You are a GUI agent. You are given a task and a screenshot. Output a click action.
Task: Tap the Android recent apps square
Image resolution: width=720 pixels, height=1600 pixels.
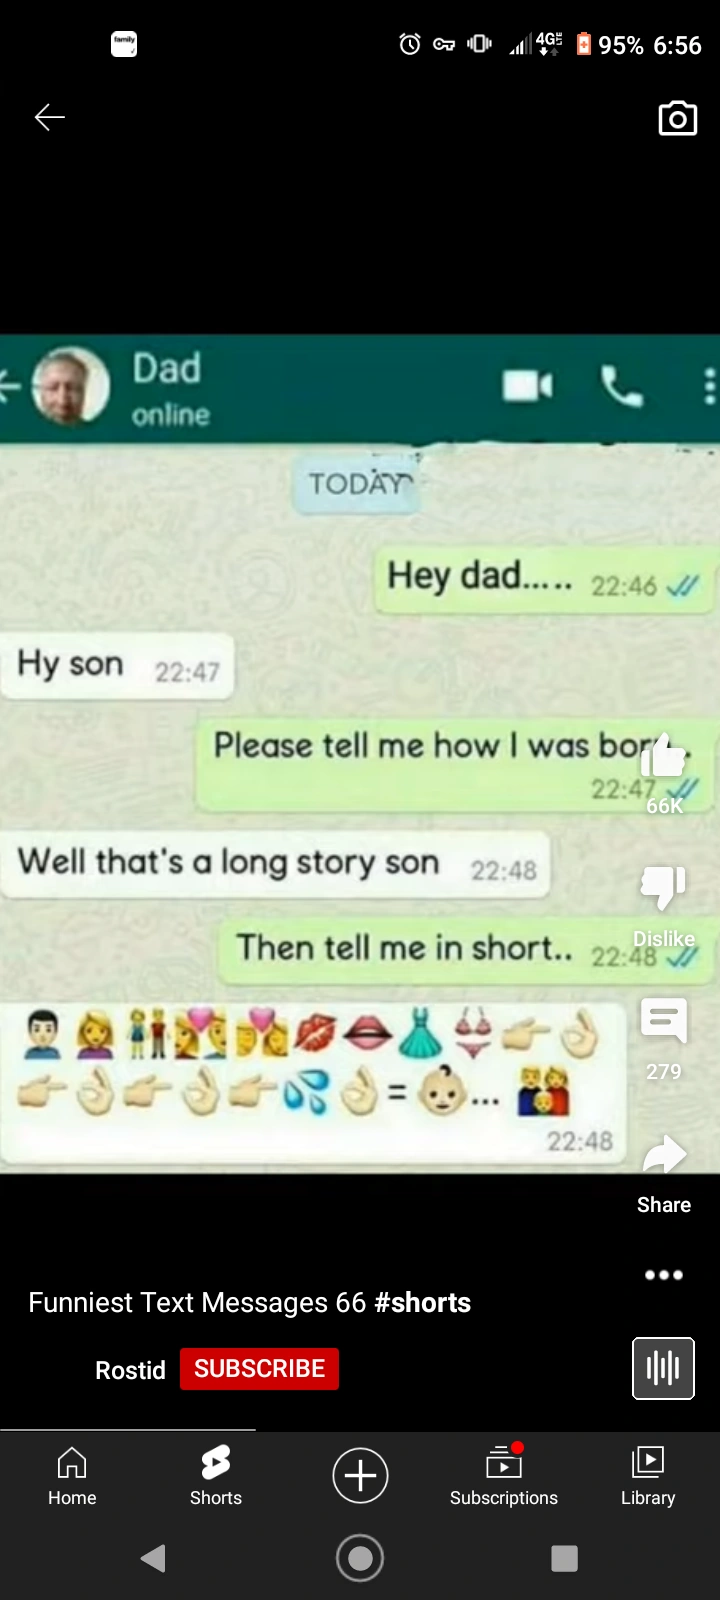(565, 1558)
